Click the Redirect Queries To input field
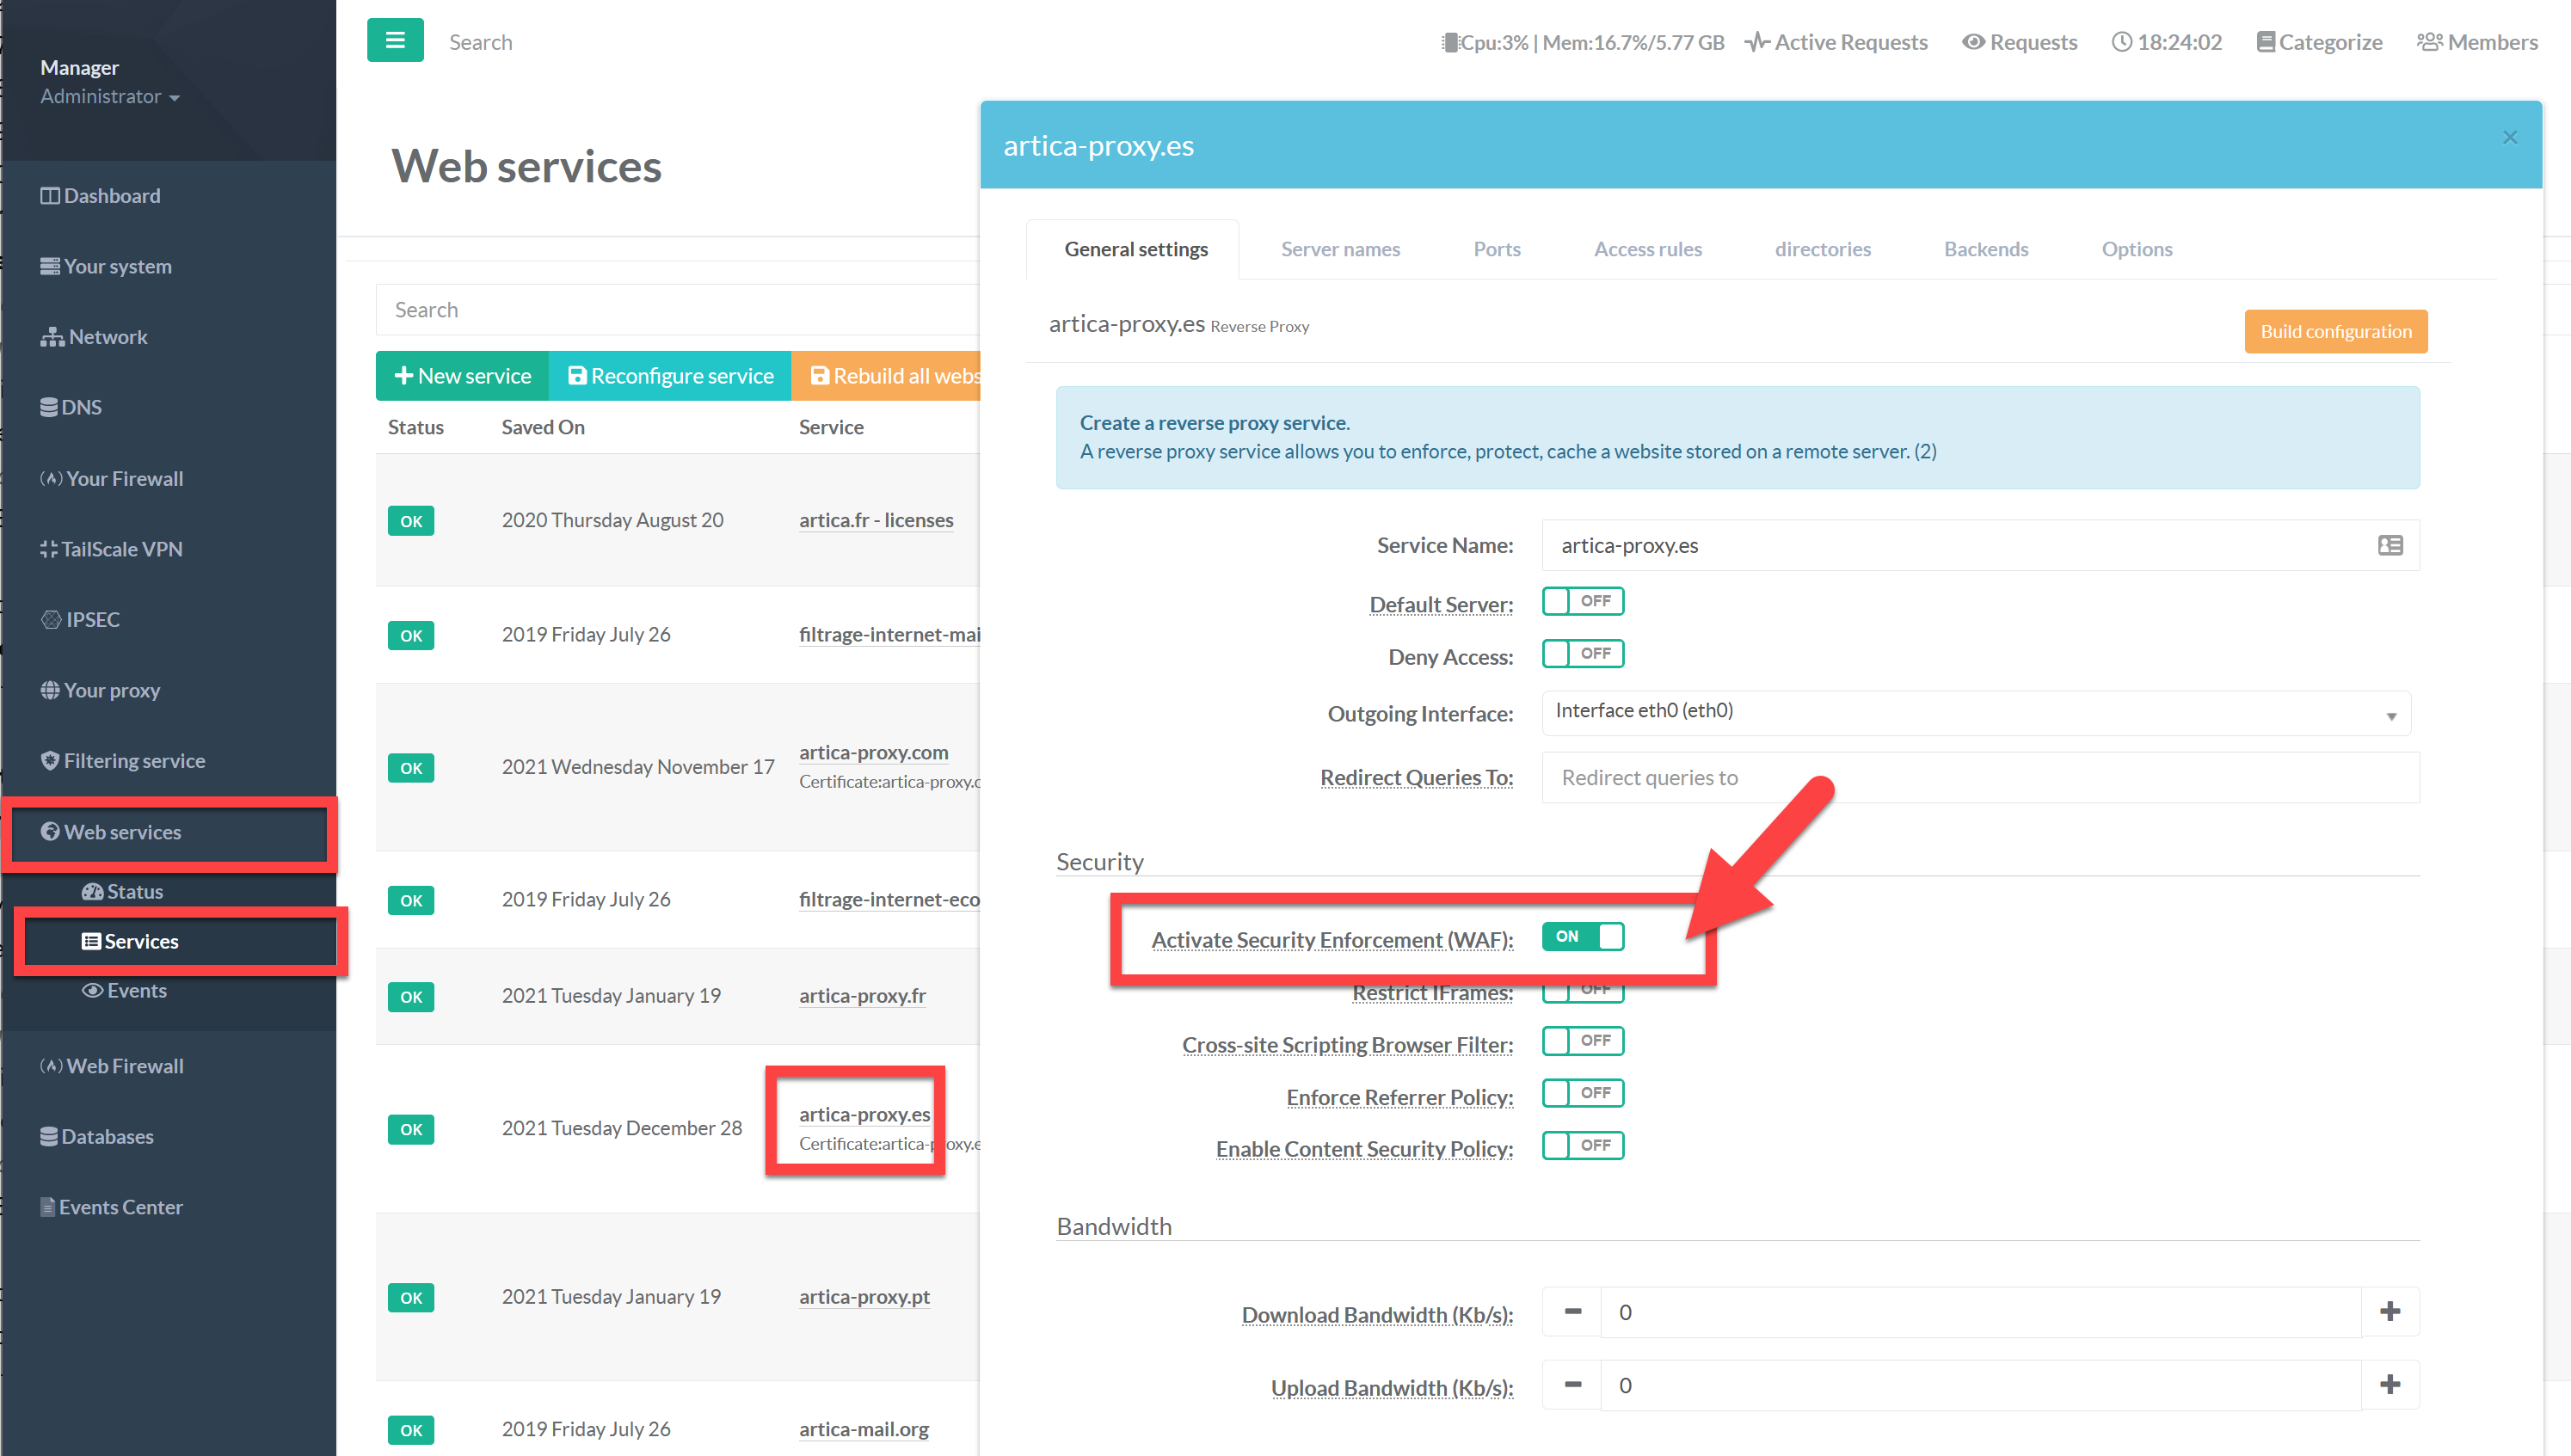 [x=1979, y=778]
